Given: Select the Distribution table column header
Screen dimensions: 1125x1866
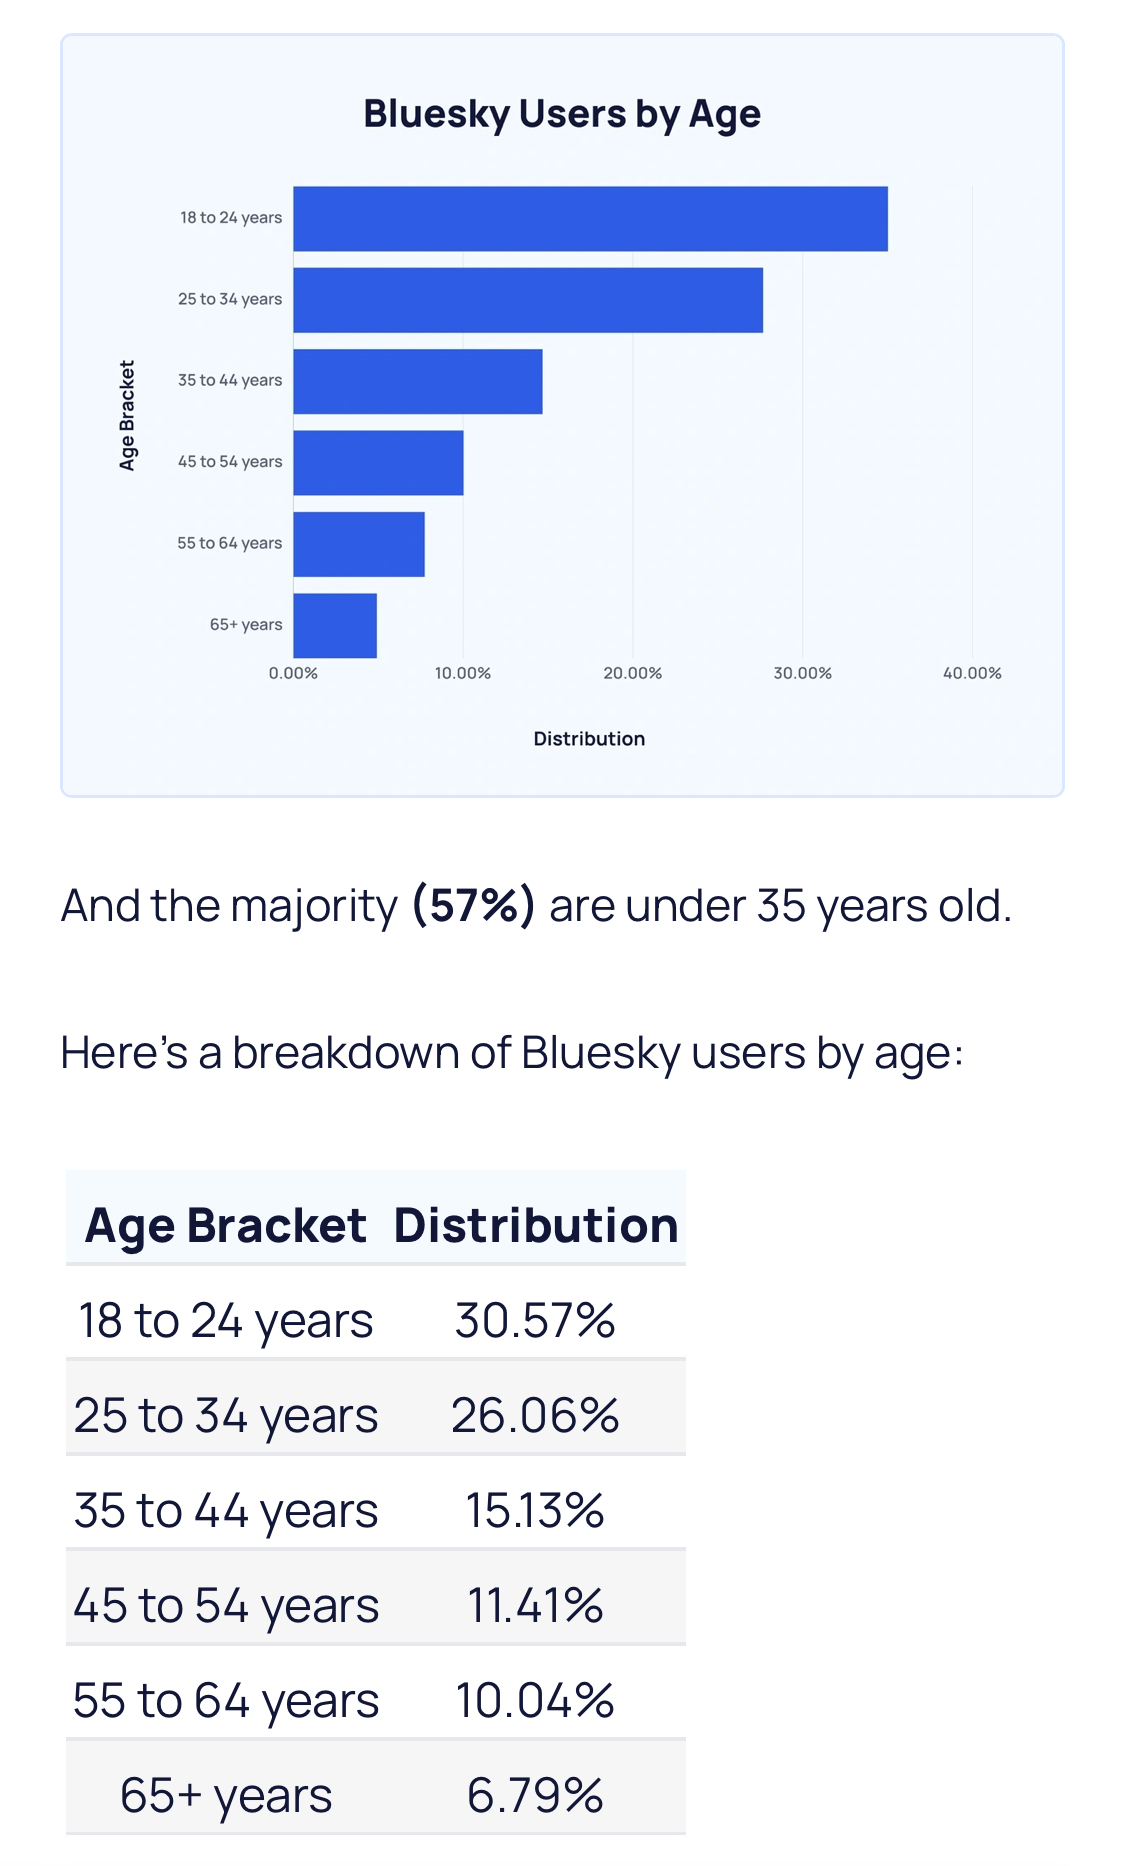Looking at the screenshot, I should [x=535, y=1225].
